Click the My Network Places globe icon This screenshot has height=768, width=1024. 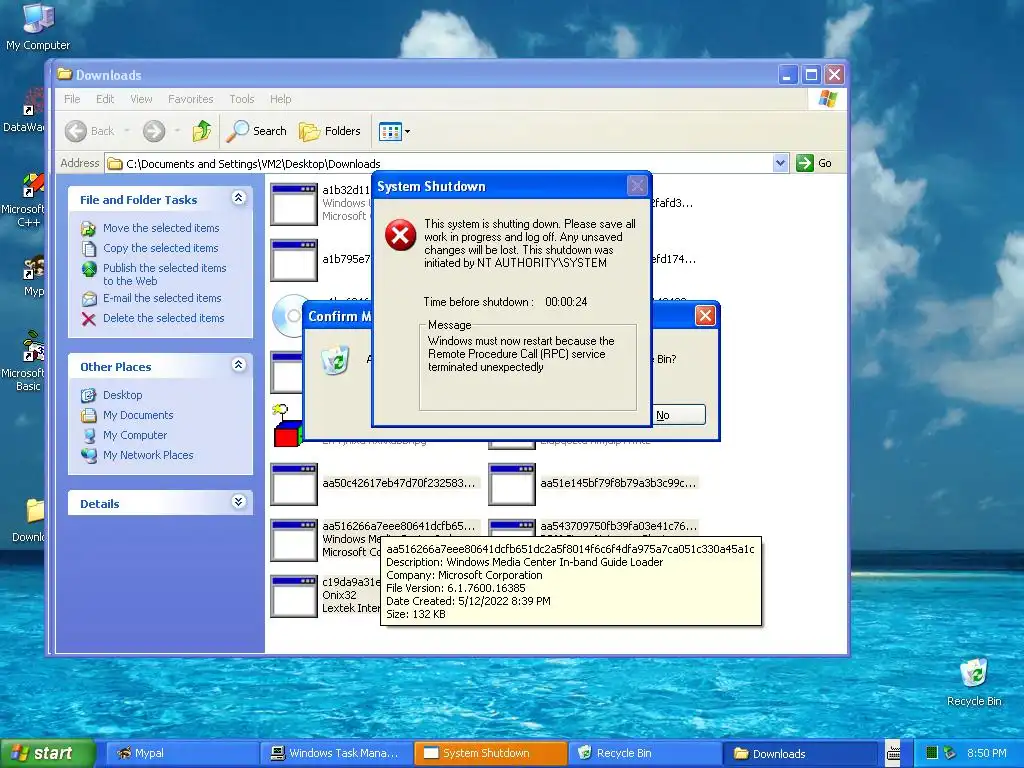pos(89,455)
